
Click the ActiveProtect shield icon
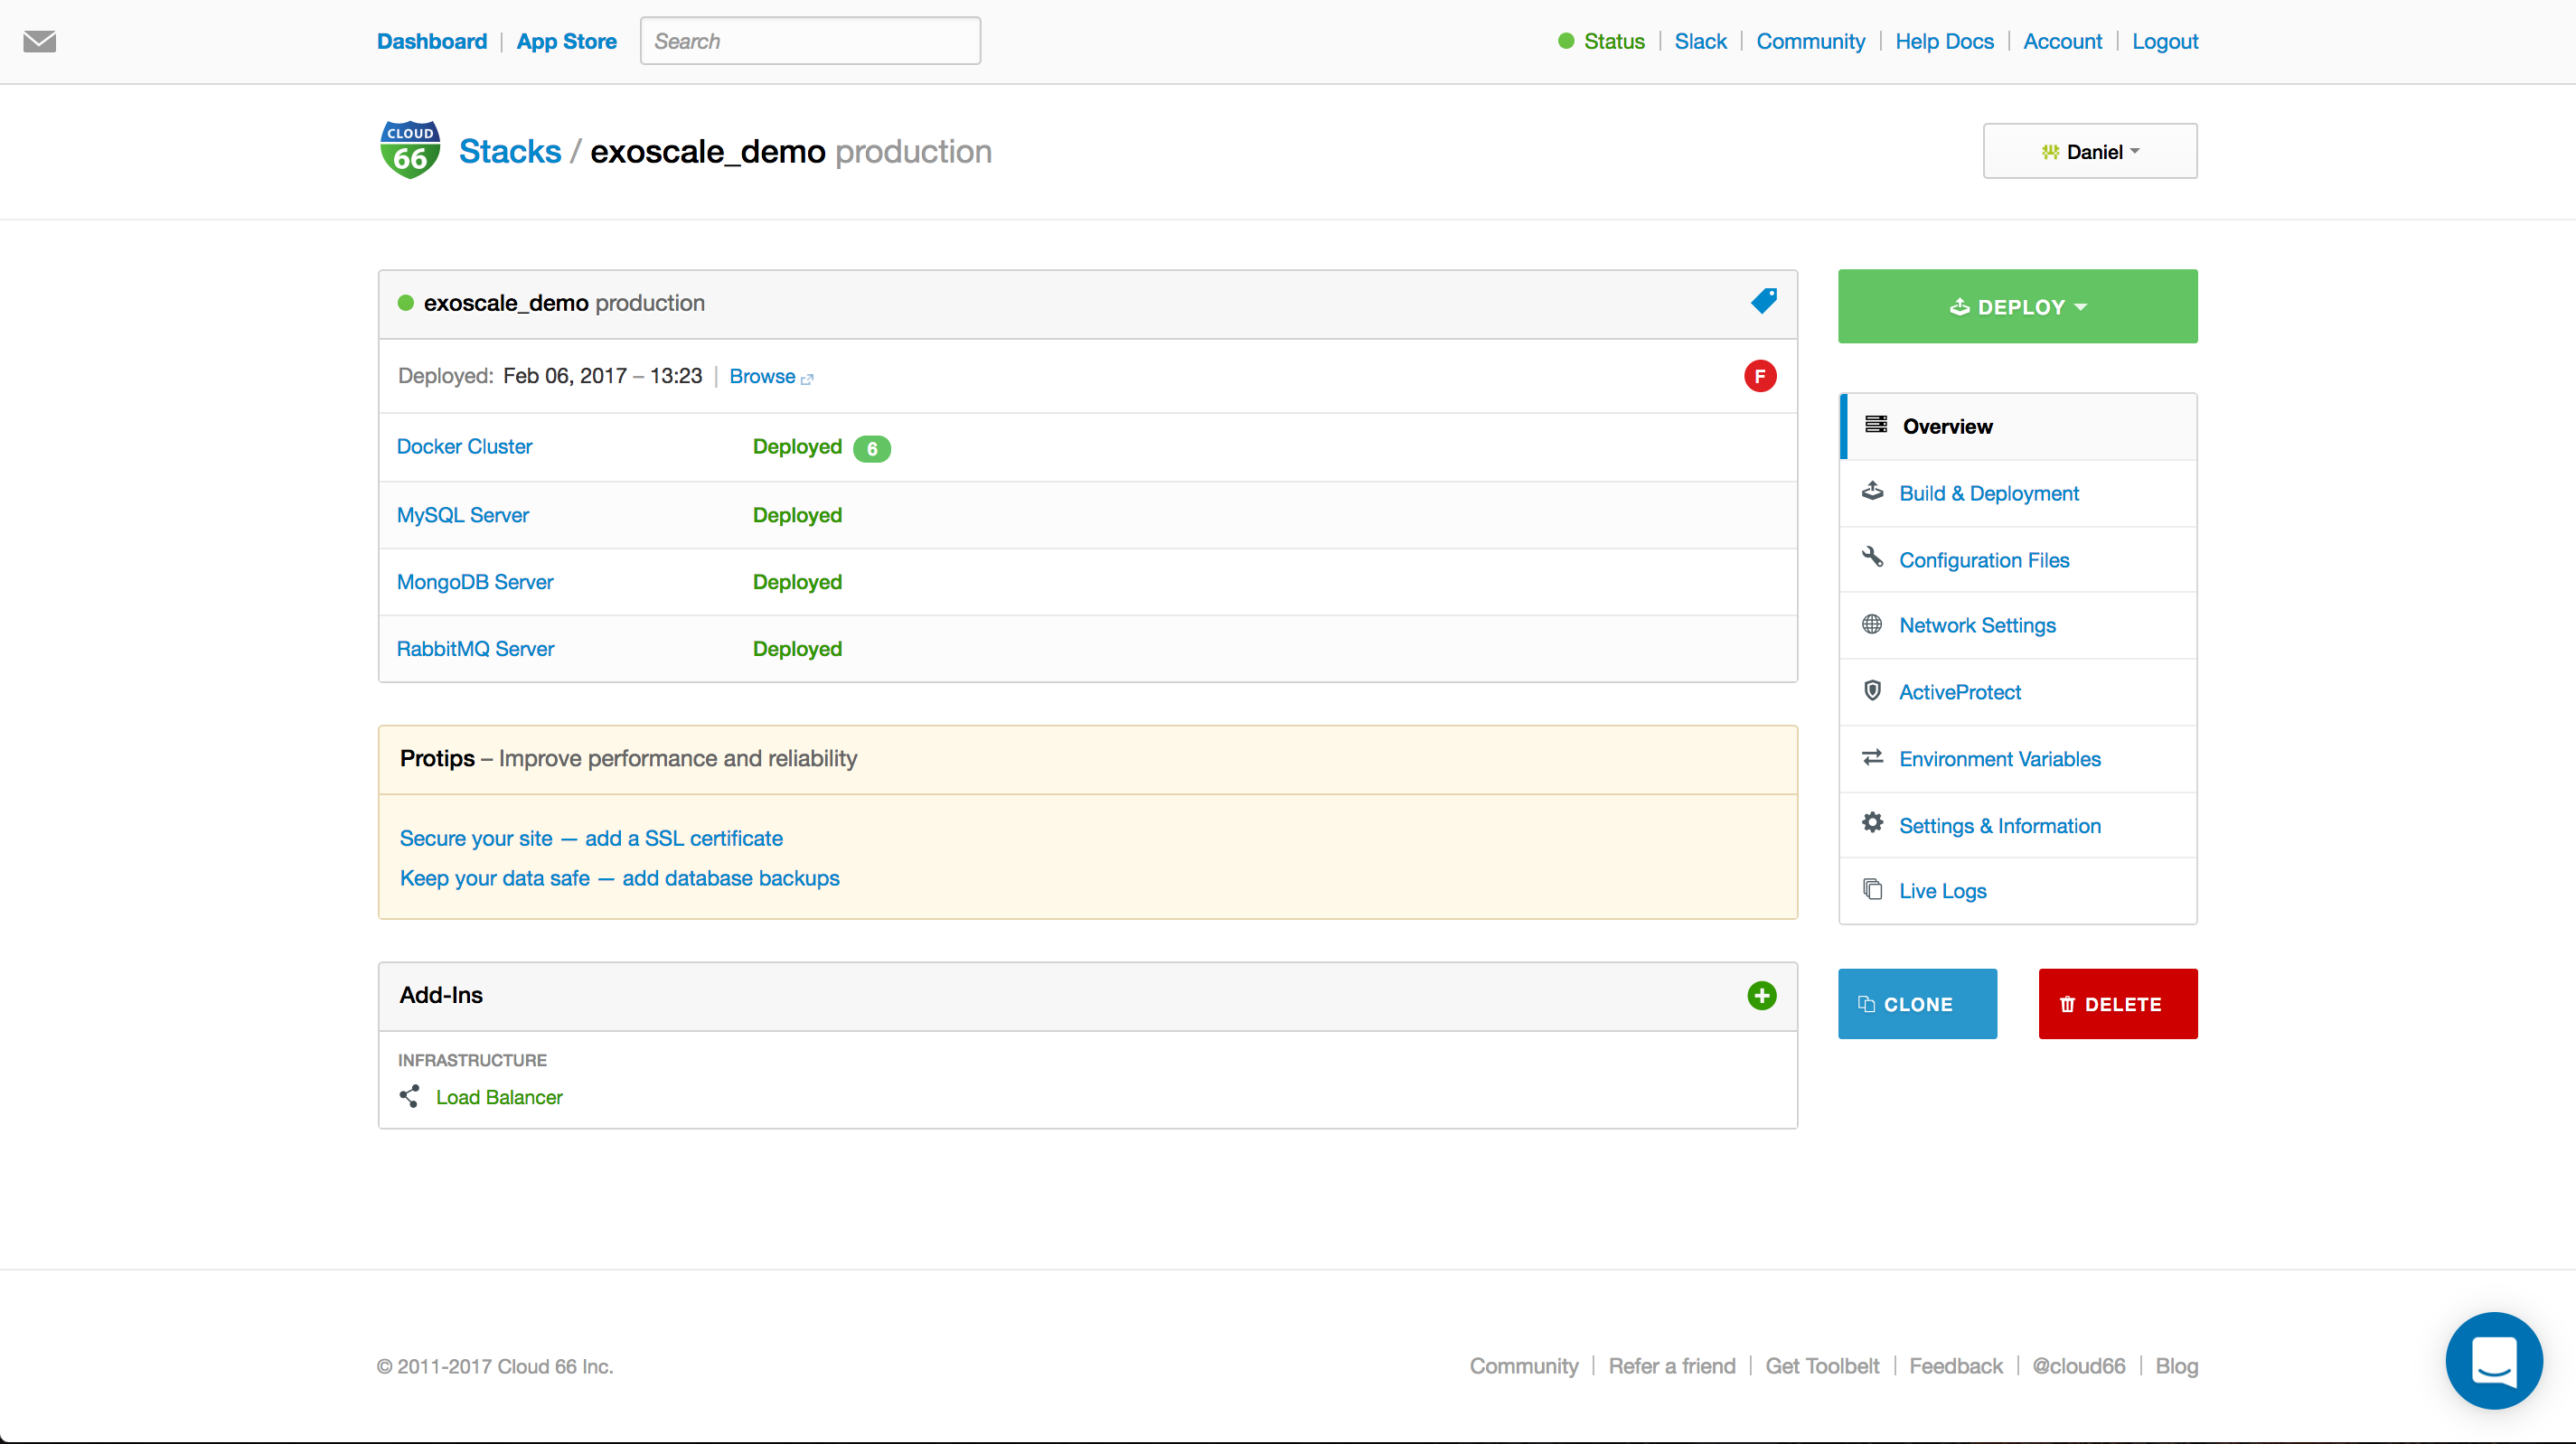[x=1874, y=690]
